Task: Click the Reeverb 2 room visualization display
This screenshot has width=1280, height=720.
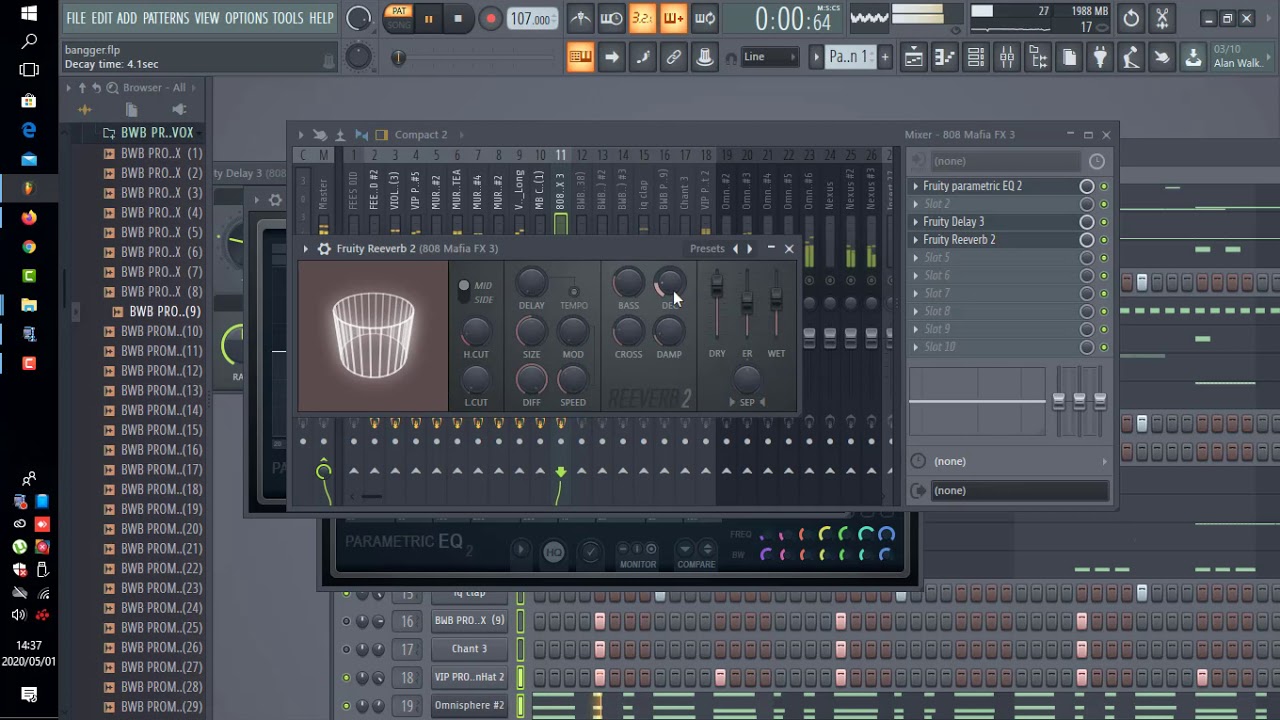Action: [373, 336]
